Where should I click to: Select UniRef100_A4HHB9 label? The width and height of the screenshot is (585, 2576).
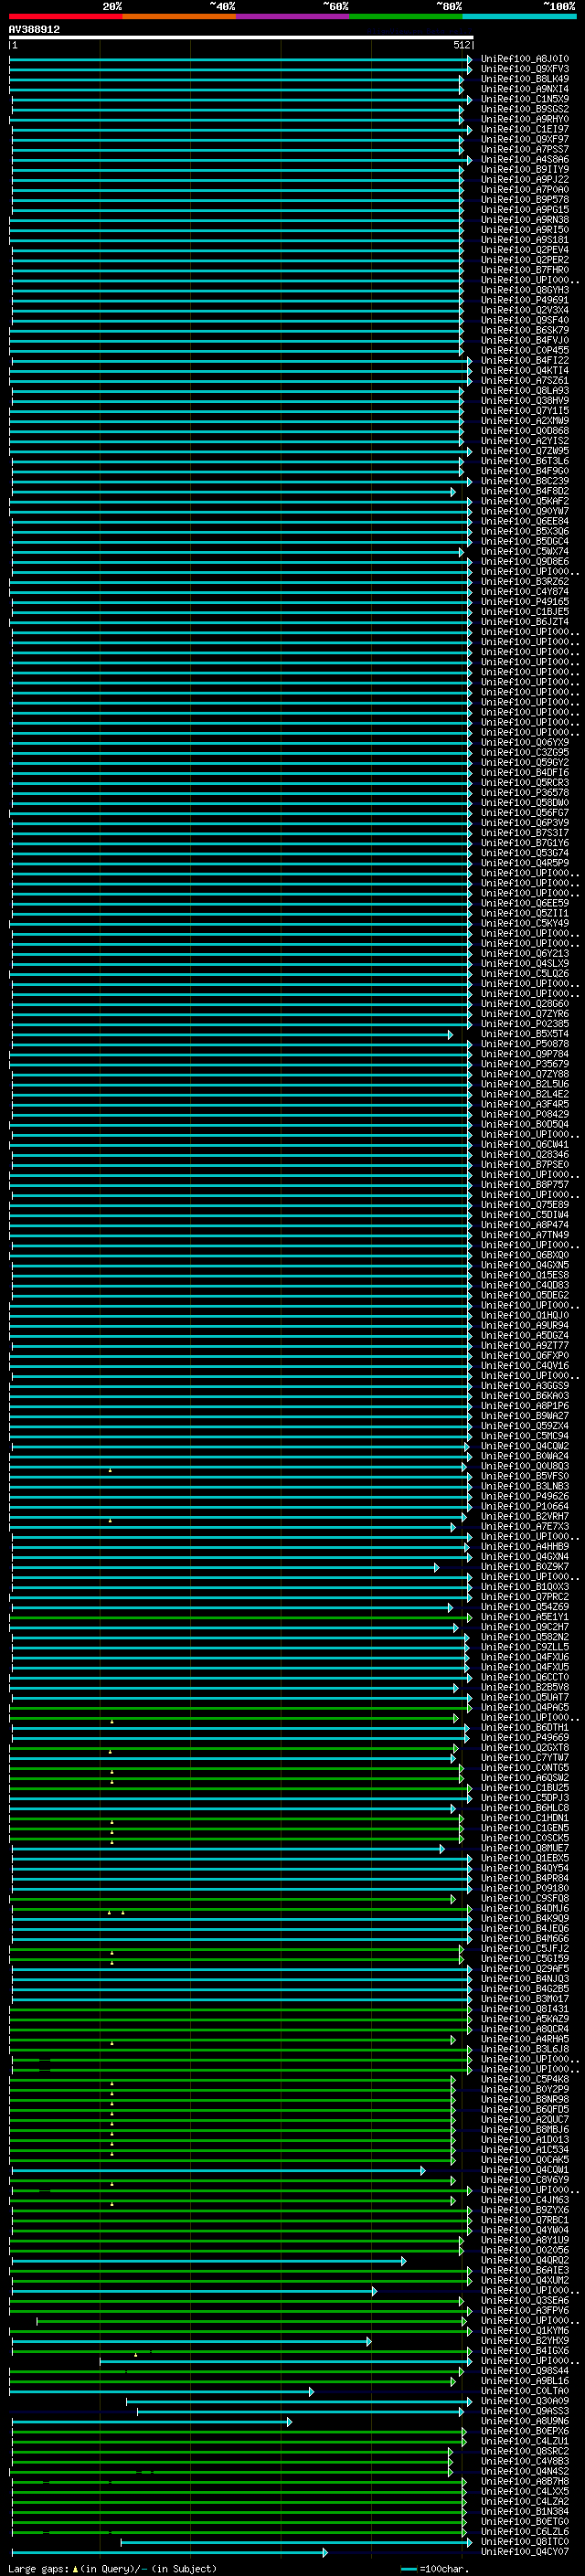(x=525, y=1547)
